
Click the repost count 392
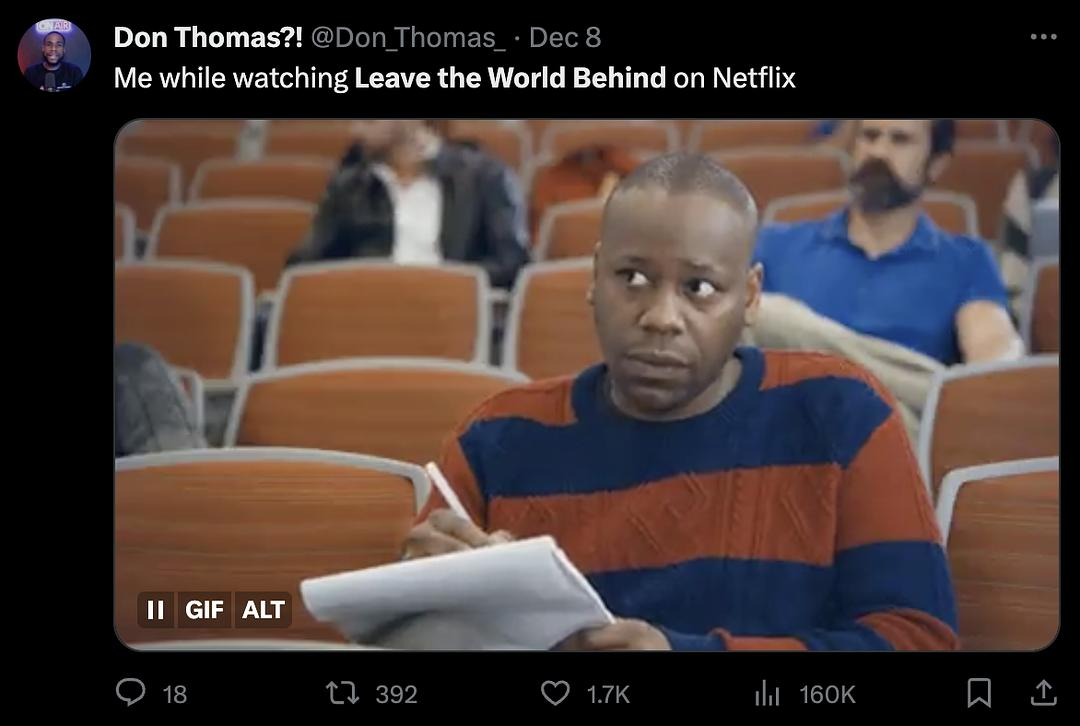pos(396,694)
